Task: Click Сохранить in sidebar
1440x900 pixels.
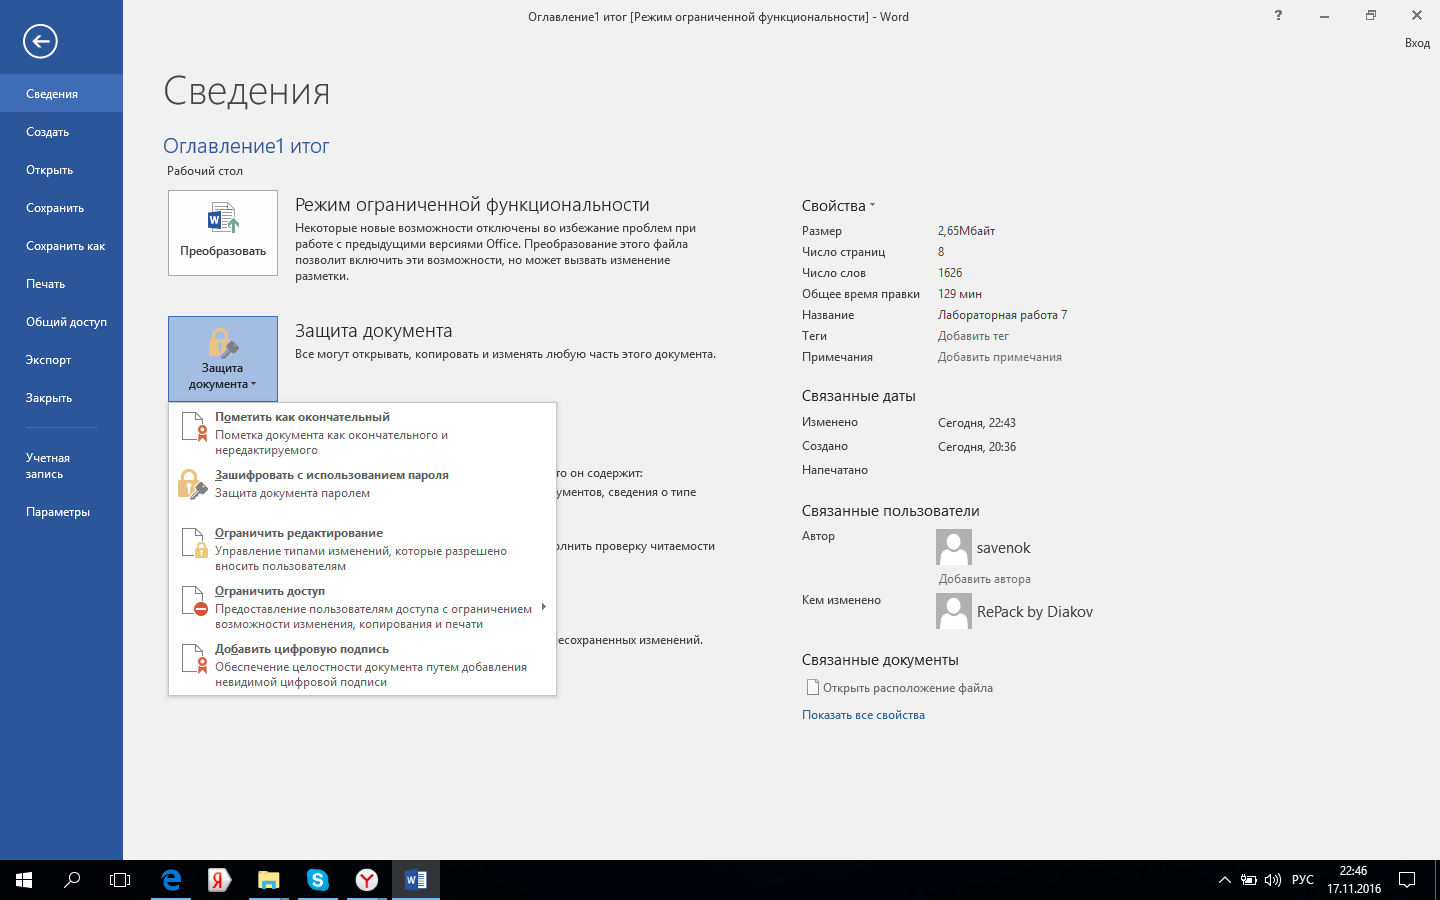Action: (x=61, y=207)
